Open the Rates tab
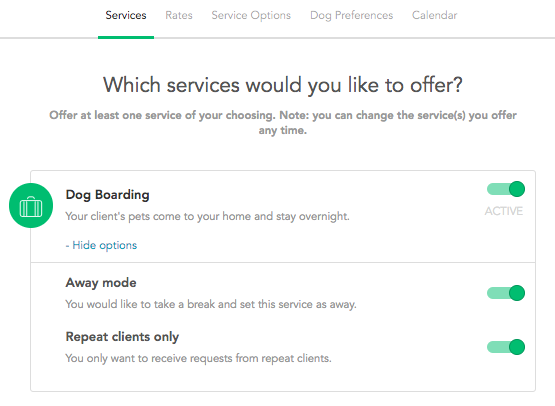The height and width of the screenshot is (406, 555). (179, 15)
